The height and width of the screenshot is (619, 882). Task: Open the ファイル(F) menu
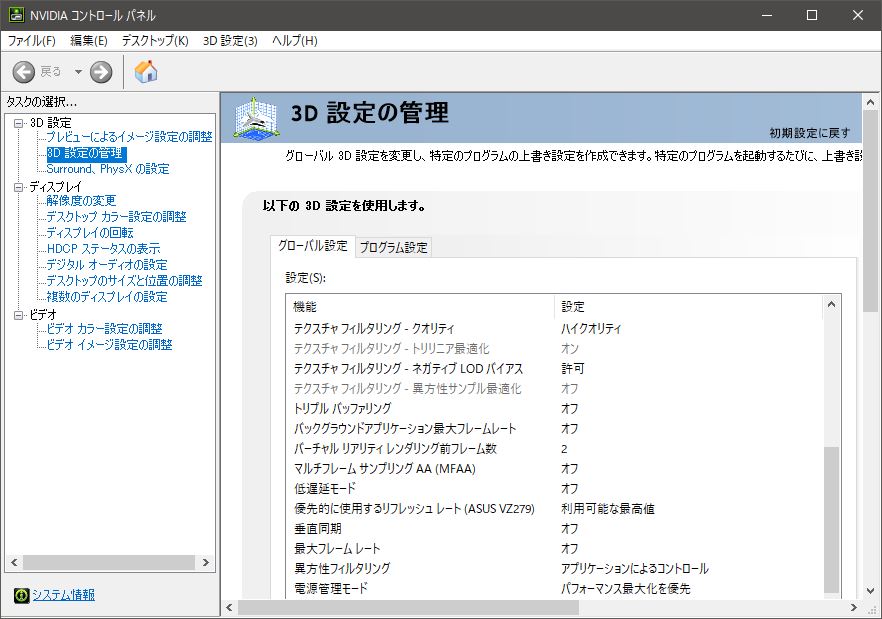coord(32,41)
